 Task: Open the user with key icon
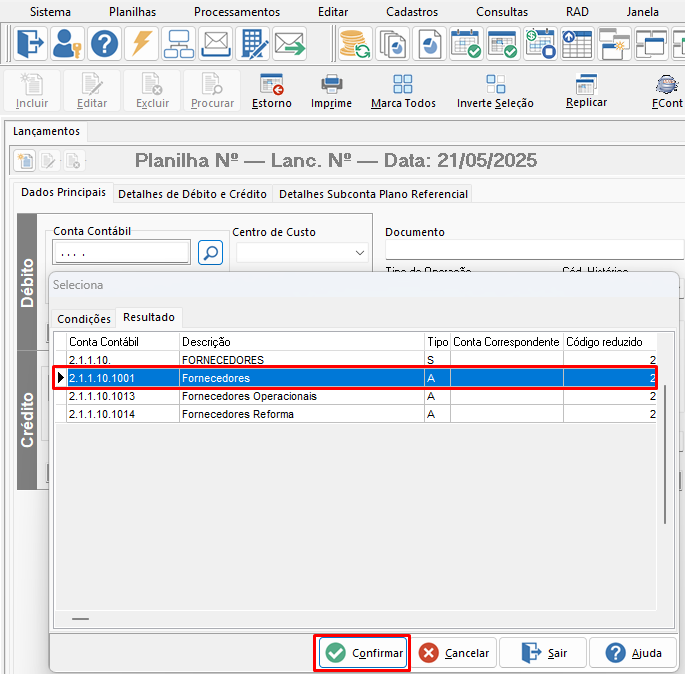(67, 43)
